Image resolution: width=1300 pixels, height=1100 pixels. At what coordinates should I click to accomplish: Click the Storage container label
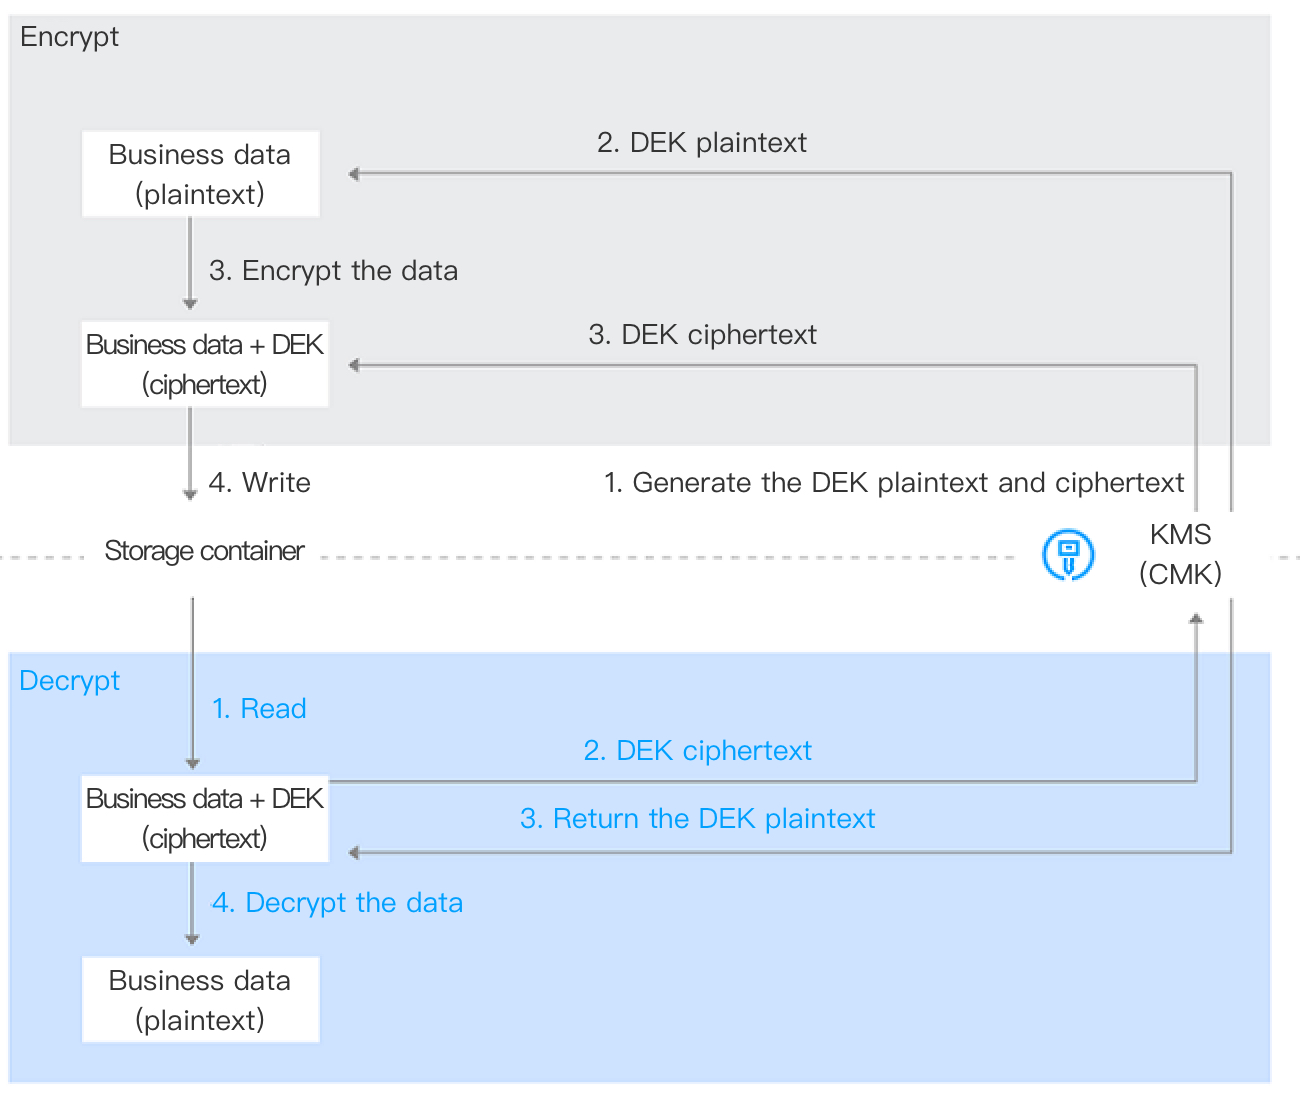pyautogui.click(x=204, y=551)
